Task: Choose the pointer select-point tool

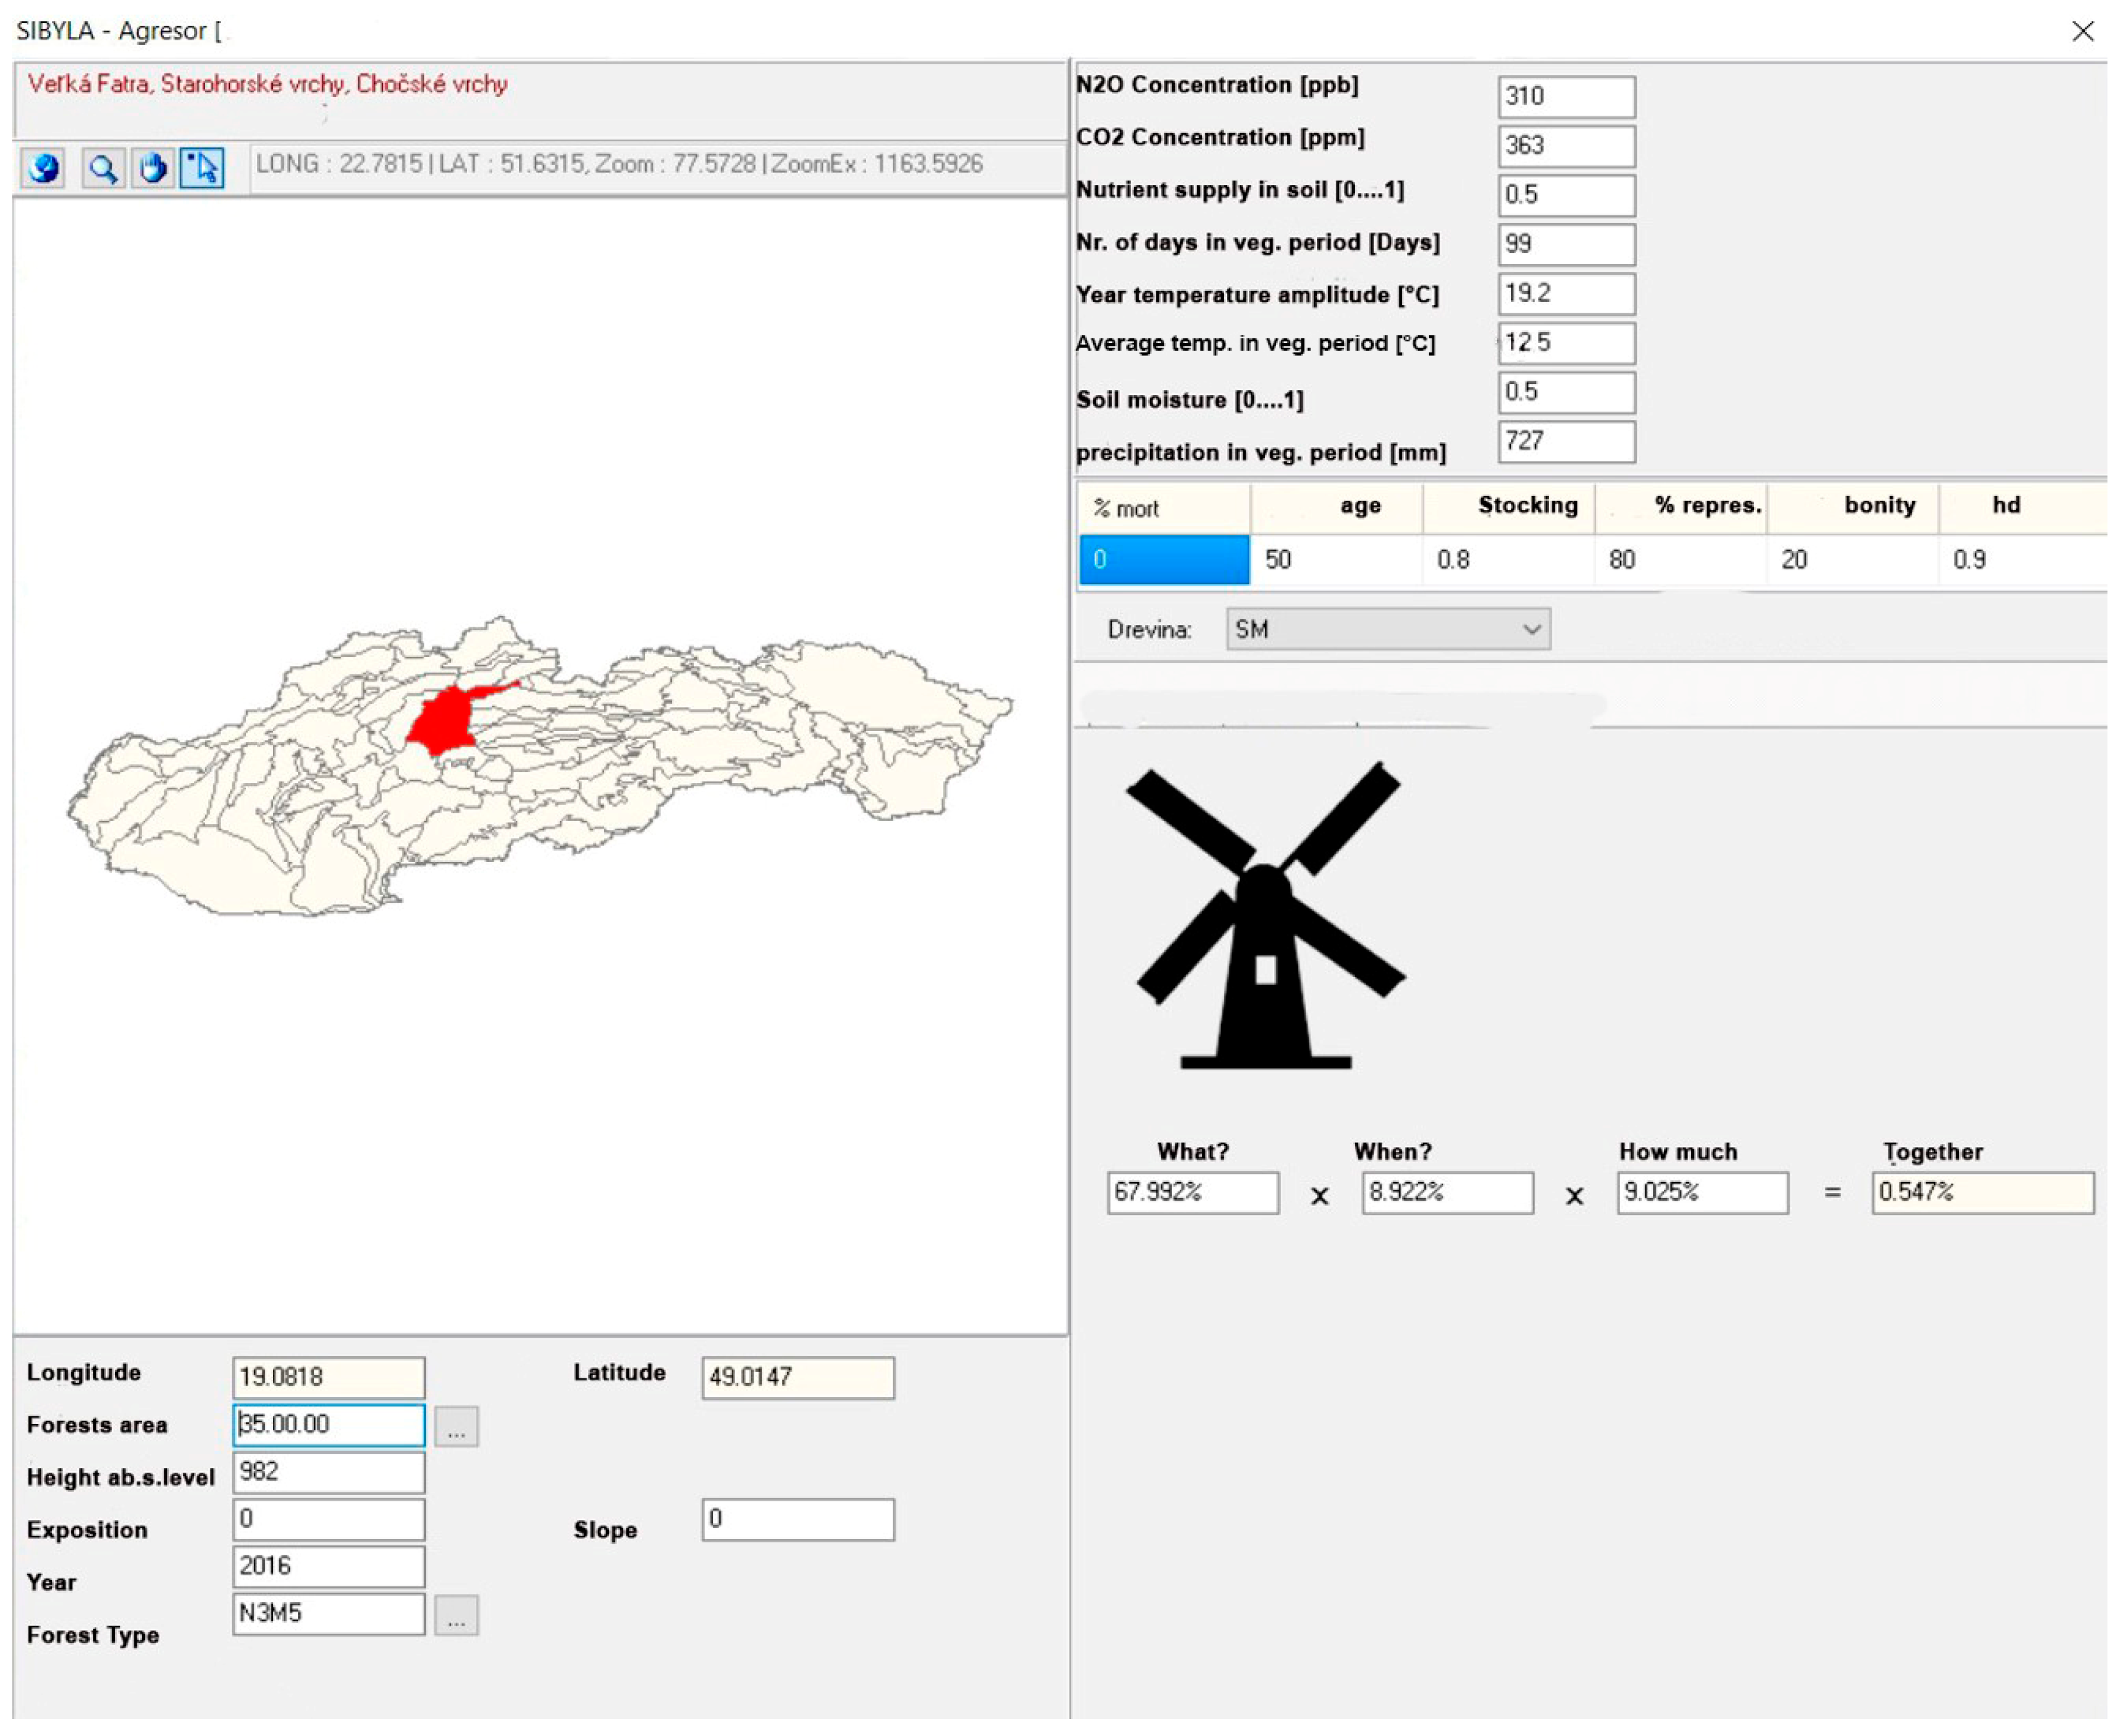Action: (202, 167)
